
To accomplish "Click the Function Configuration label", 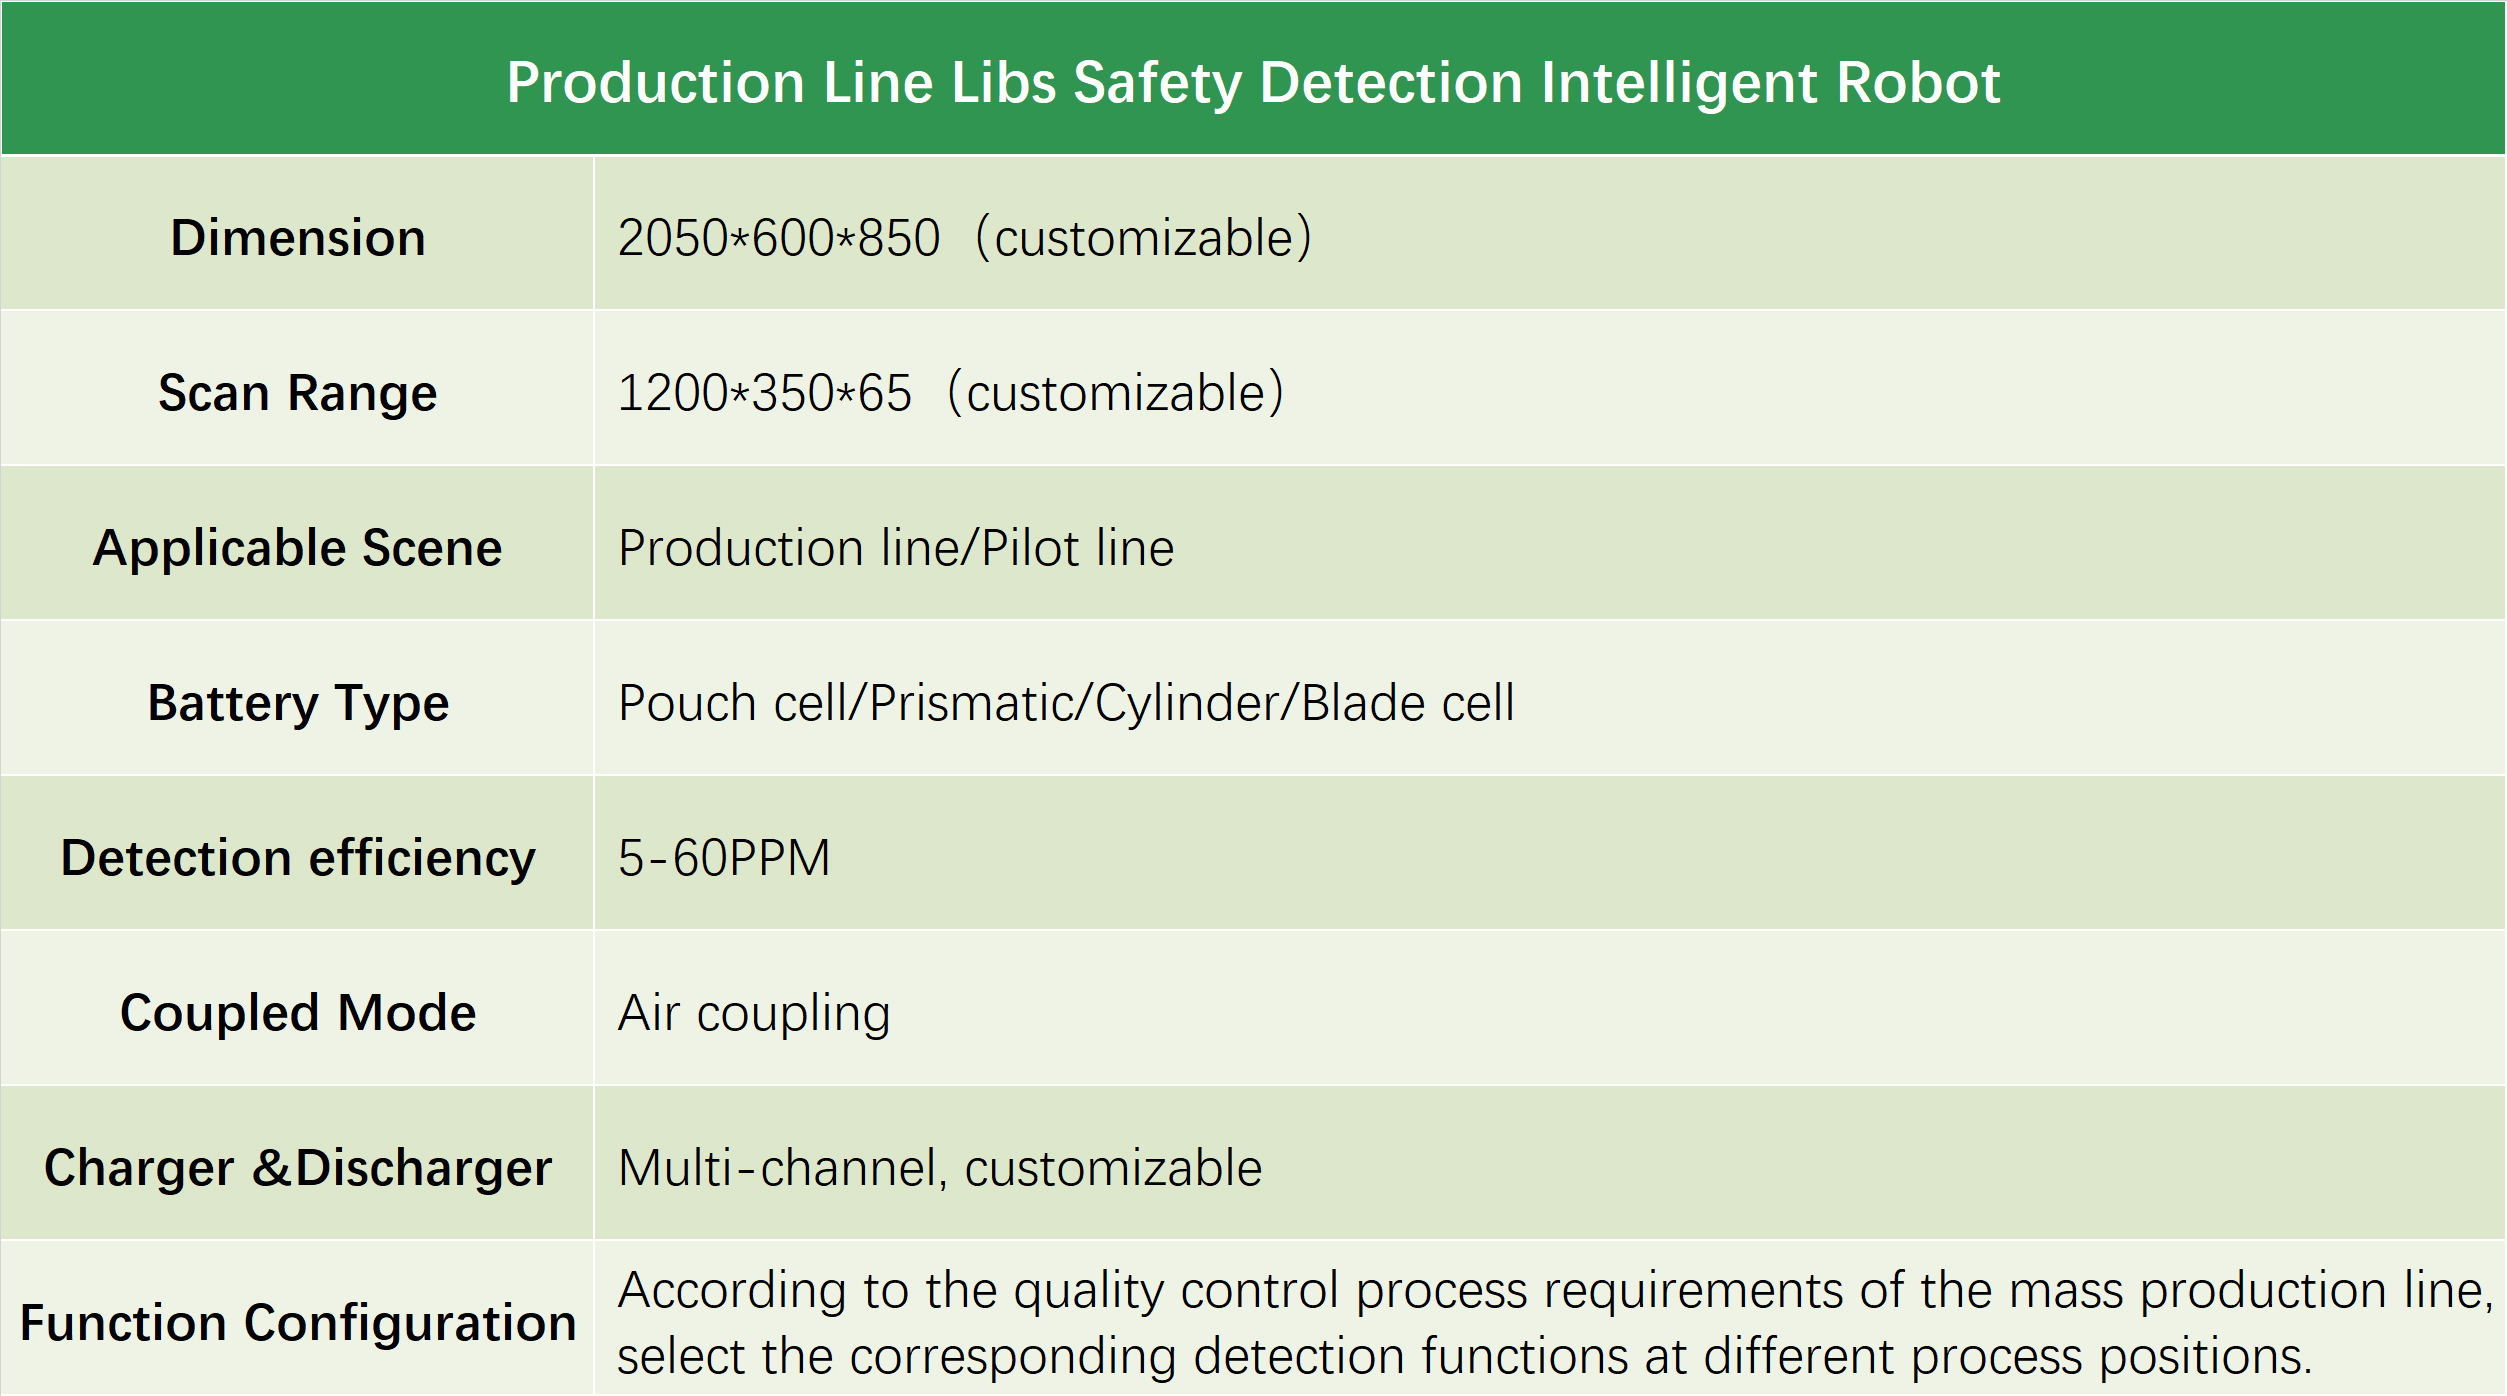I will (298, 1323).
